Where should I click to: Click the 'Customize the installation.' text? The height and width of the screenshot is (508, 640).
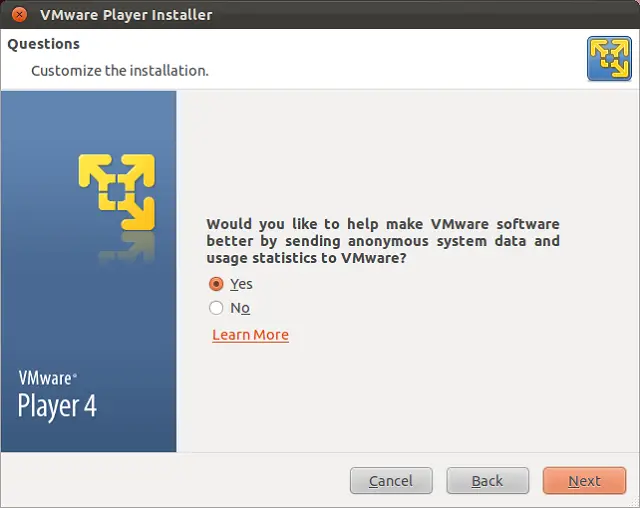(120, 71)
